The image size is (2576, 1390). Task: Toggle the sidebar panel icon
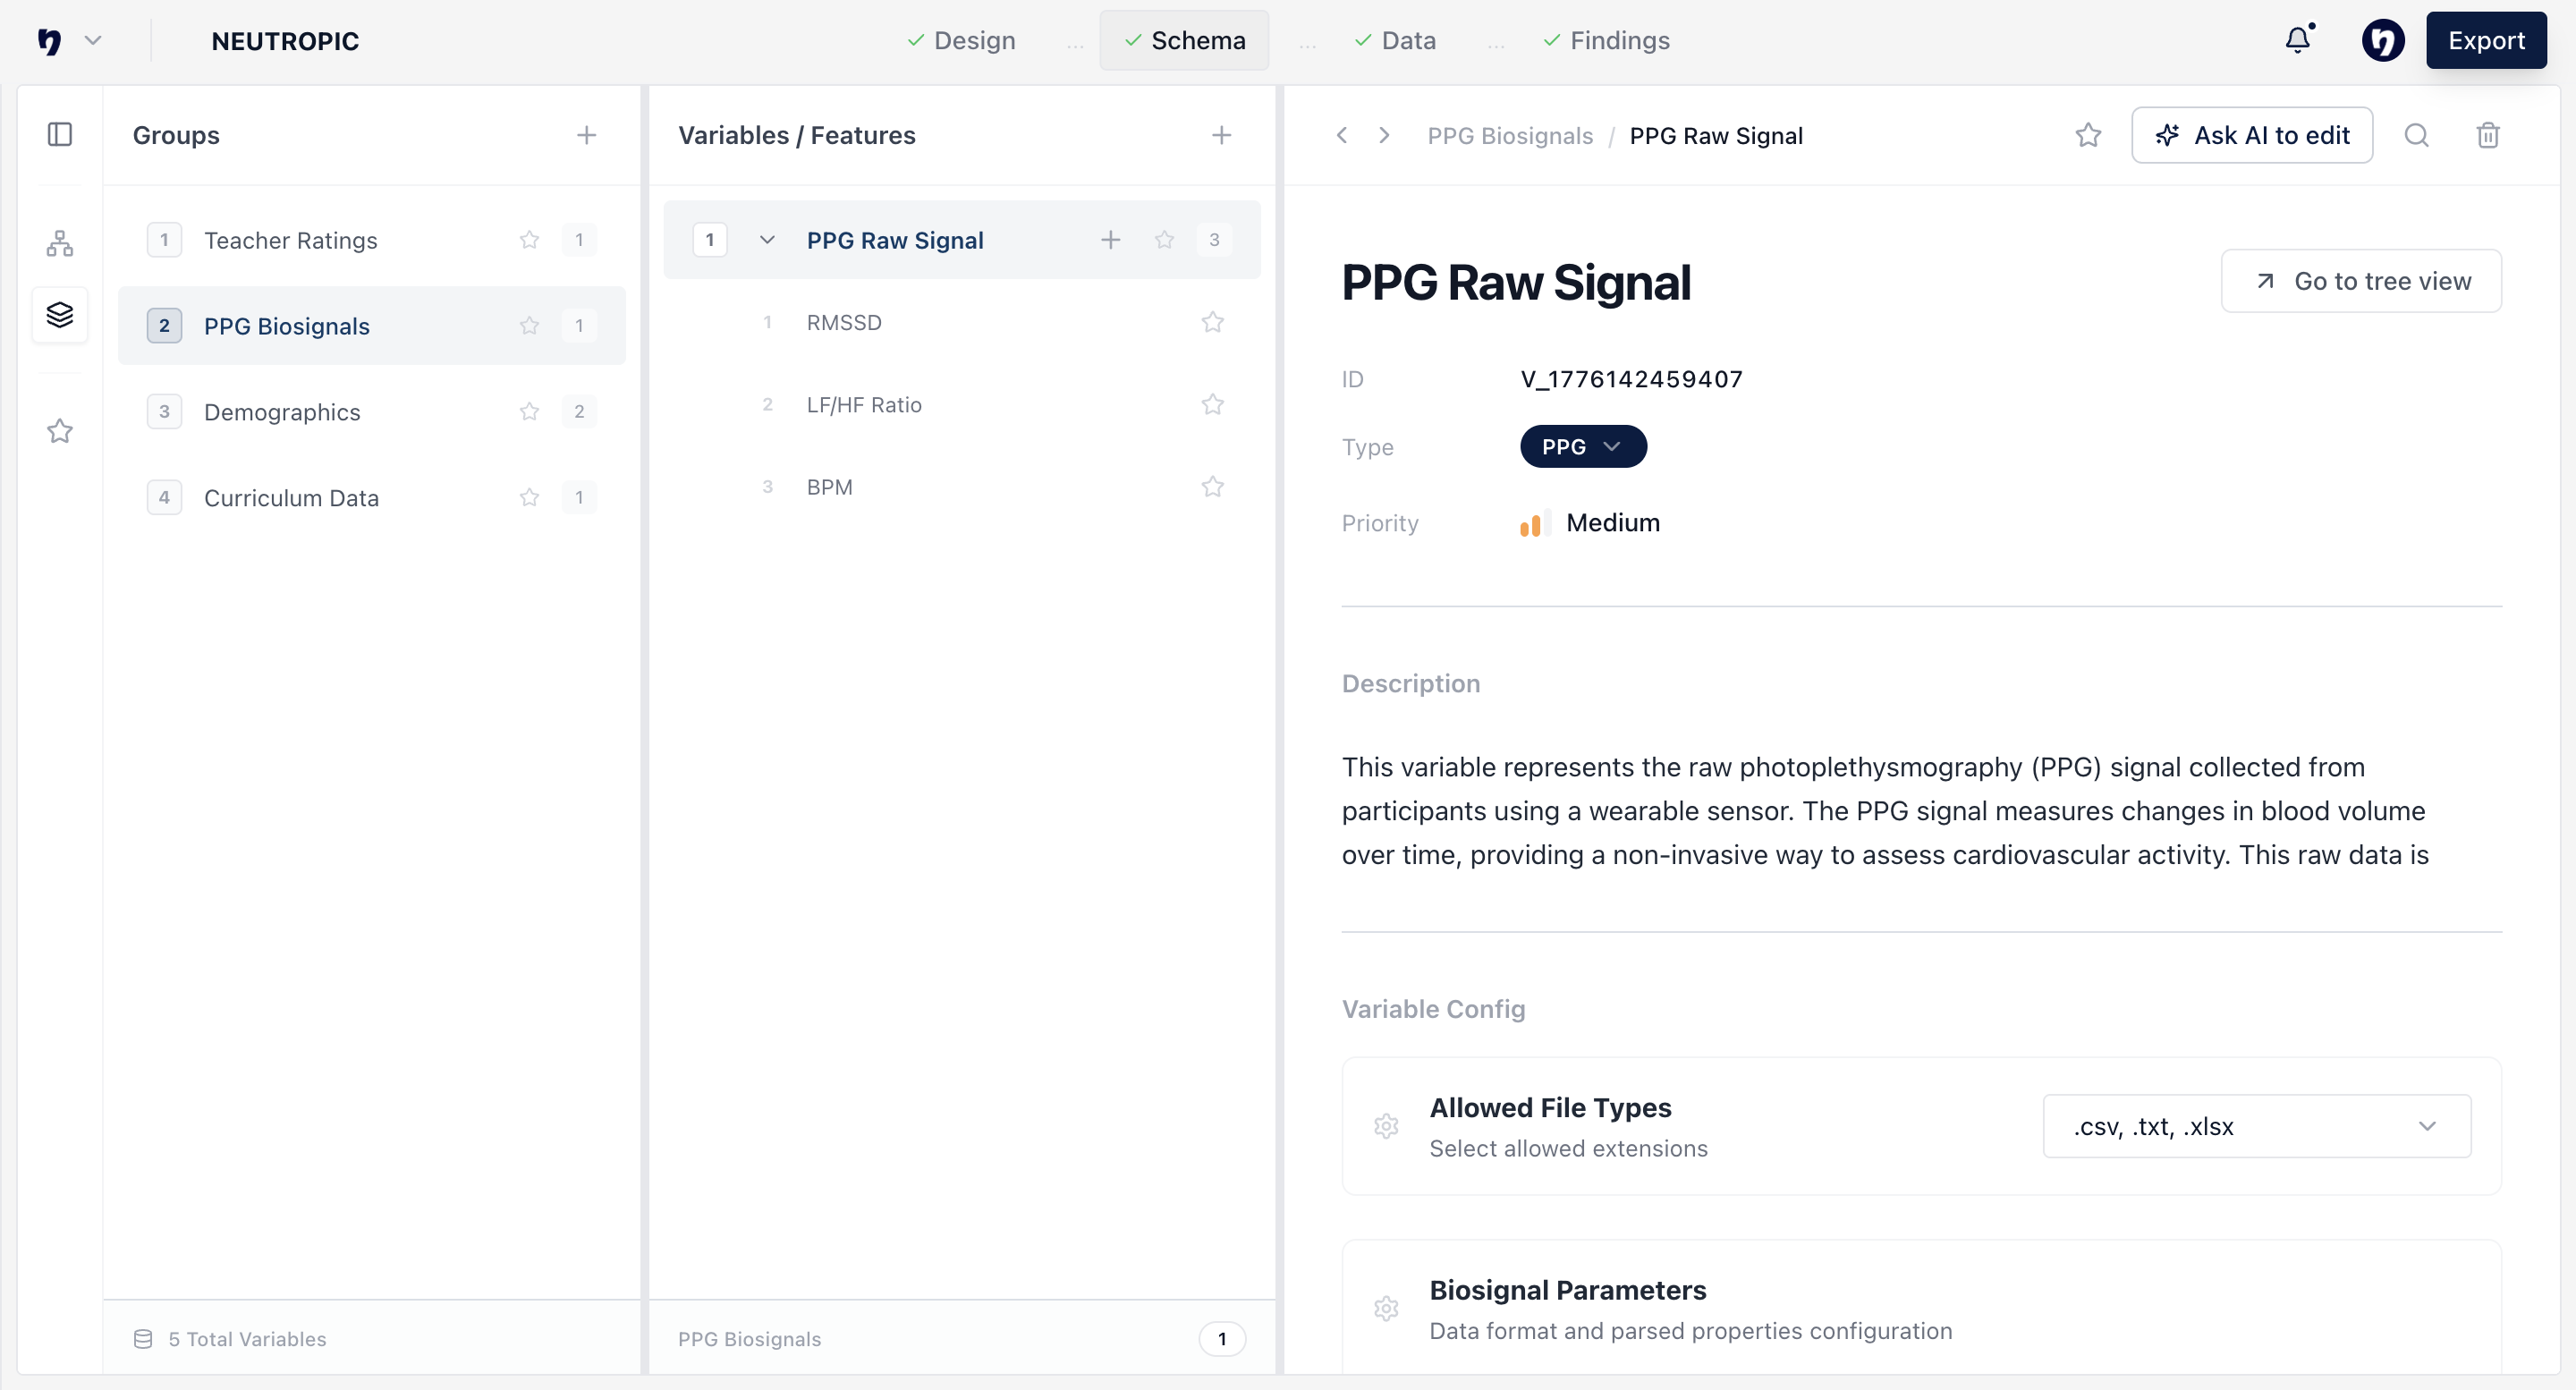(60, 134)
